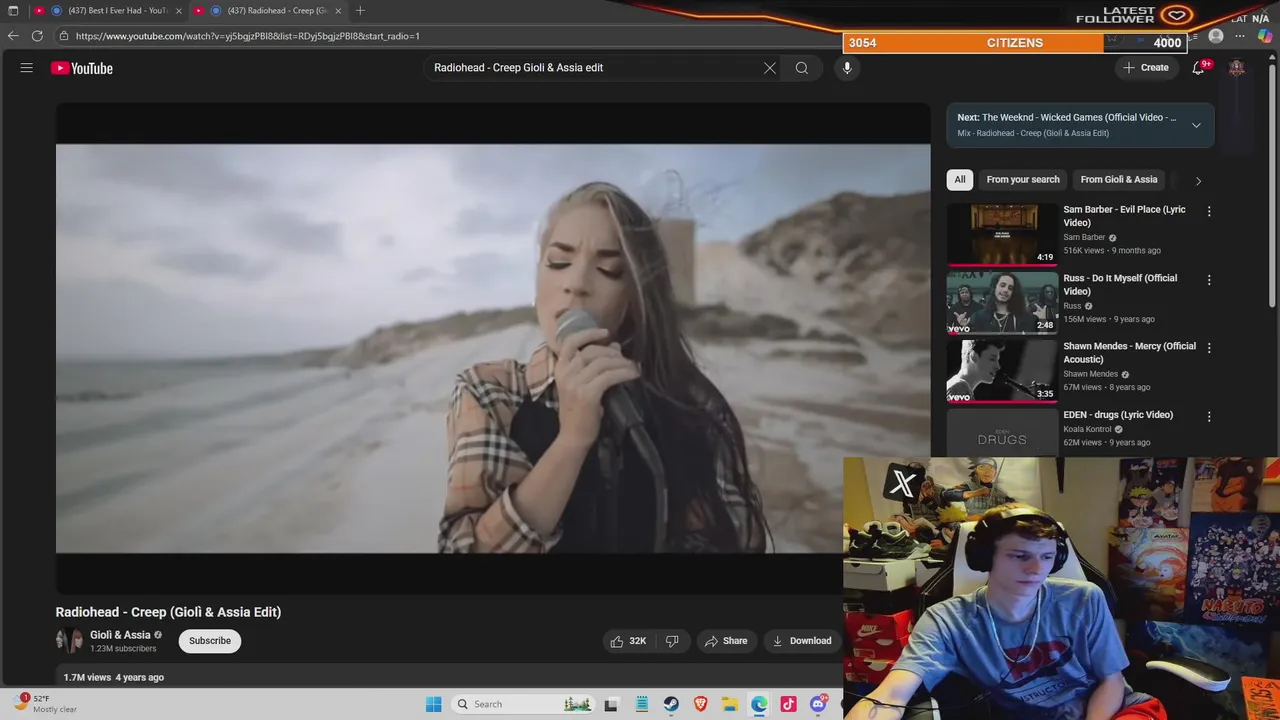Open the weather widget showing 52°F
The image size is (1280, 720).
[47, 704]
